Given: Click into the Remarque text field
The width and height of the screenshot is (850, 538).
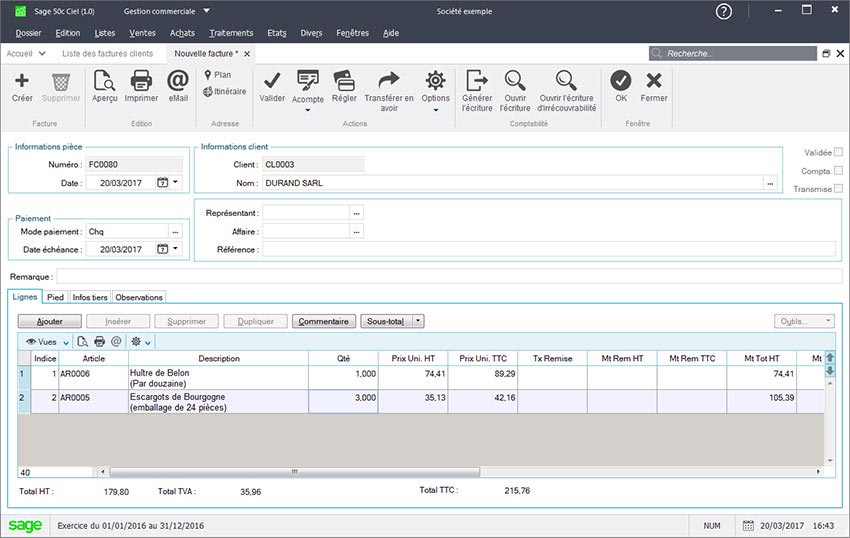Looking at the screenshot, I should point(448,276).
